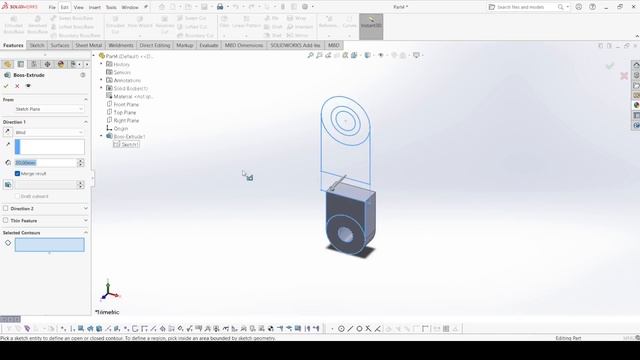Open the Options gear icon in the toolbar
The height and width of the screenshot is (360, 640).
coord(305,7)
